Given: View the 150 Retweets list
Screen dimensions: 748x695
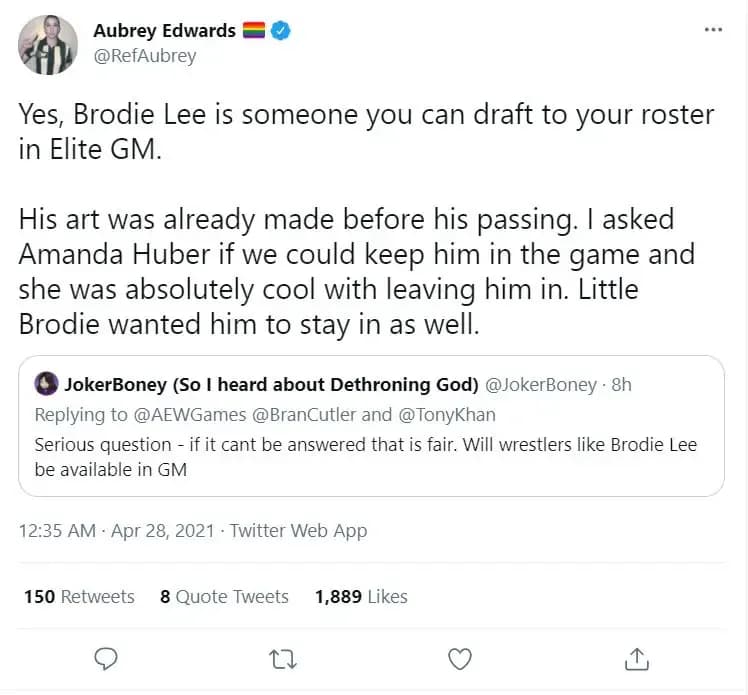Looking at the screenshot, I should point(79,596).
